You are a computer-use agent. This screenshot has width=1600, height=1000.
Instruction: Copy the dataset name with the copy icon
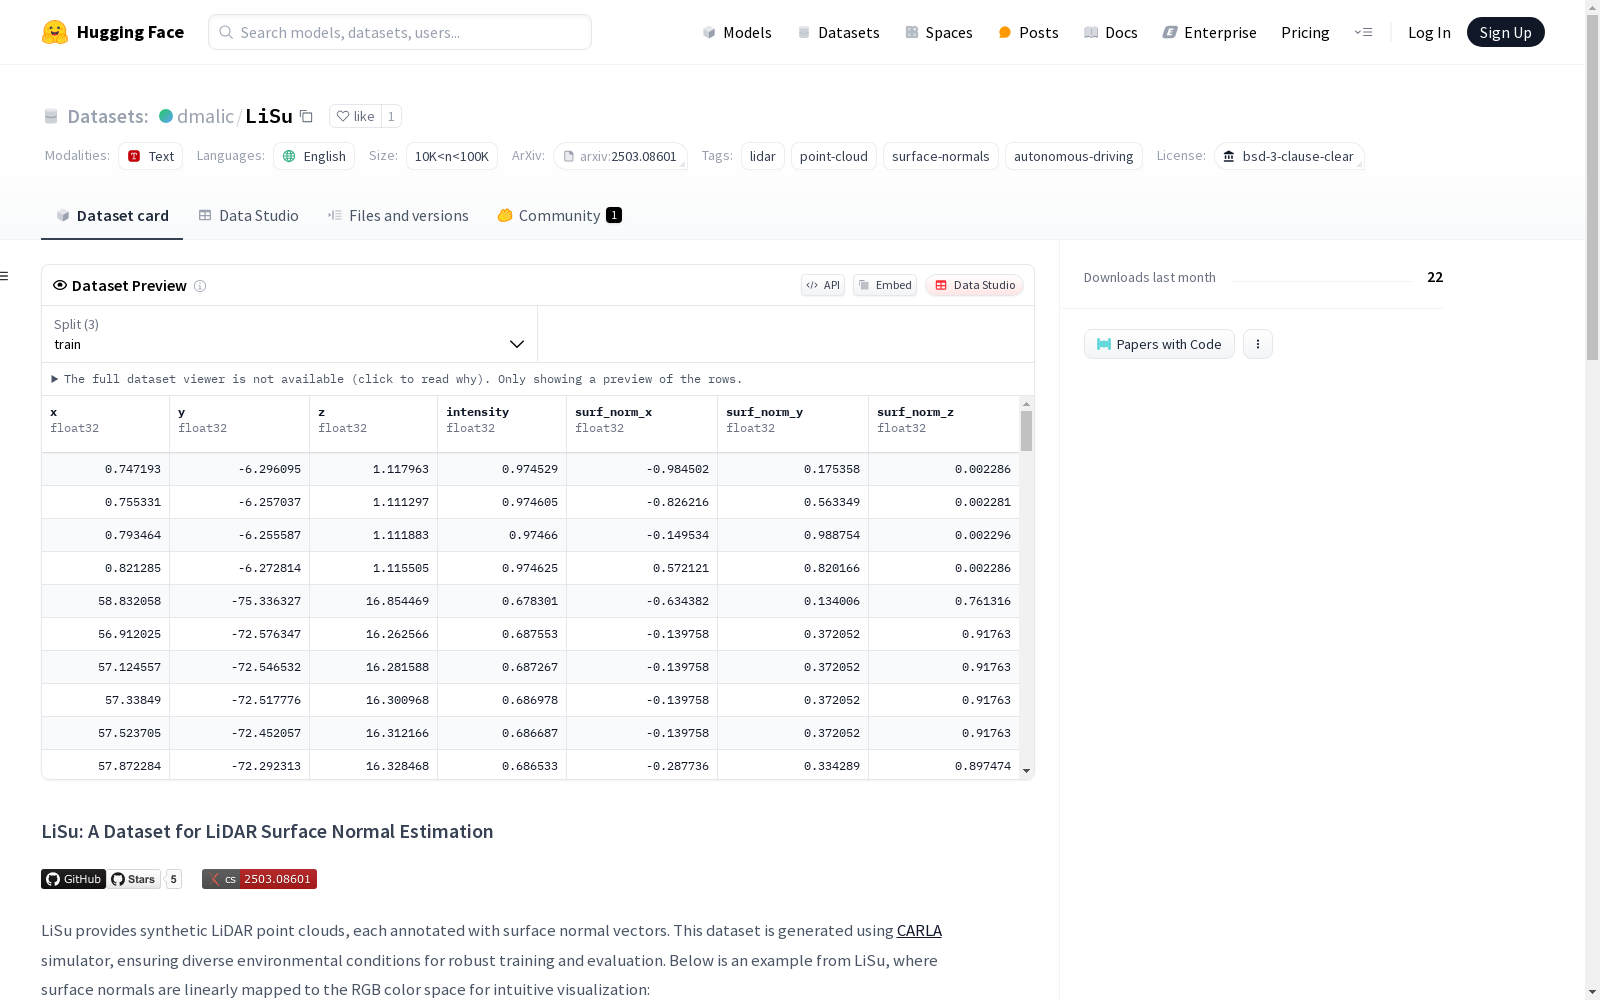[307, 116]
